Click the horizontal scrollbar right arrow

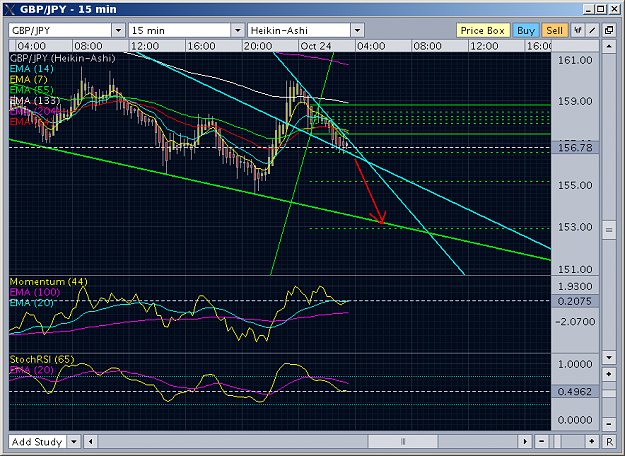click(525, 442)
